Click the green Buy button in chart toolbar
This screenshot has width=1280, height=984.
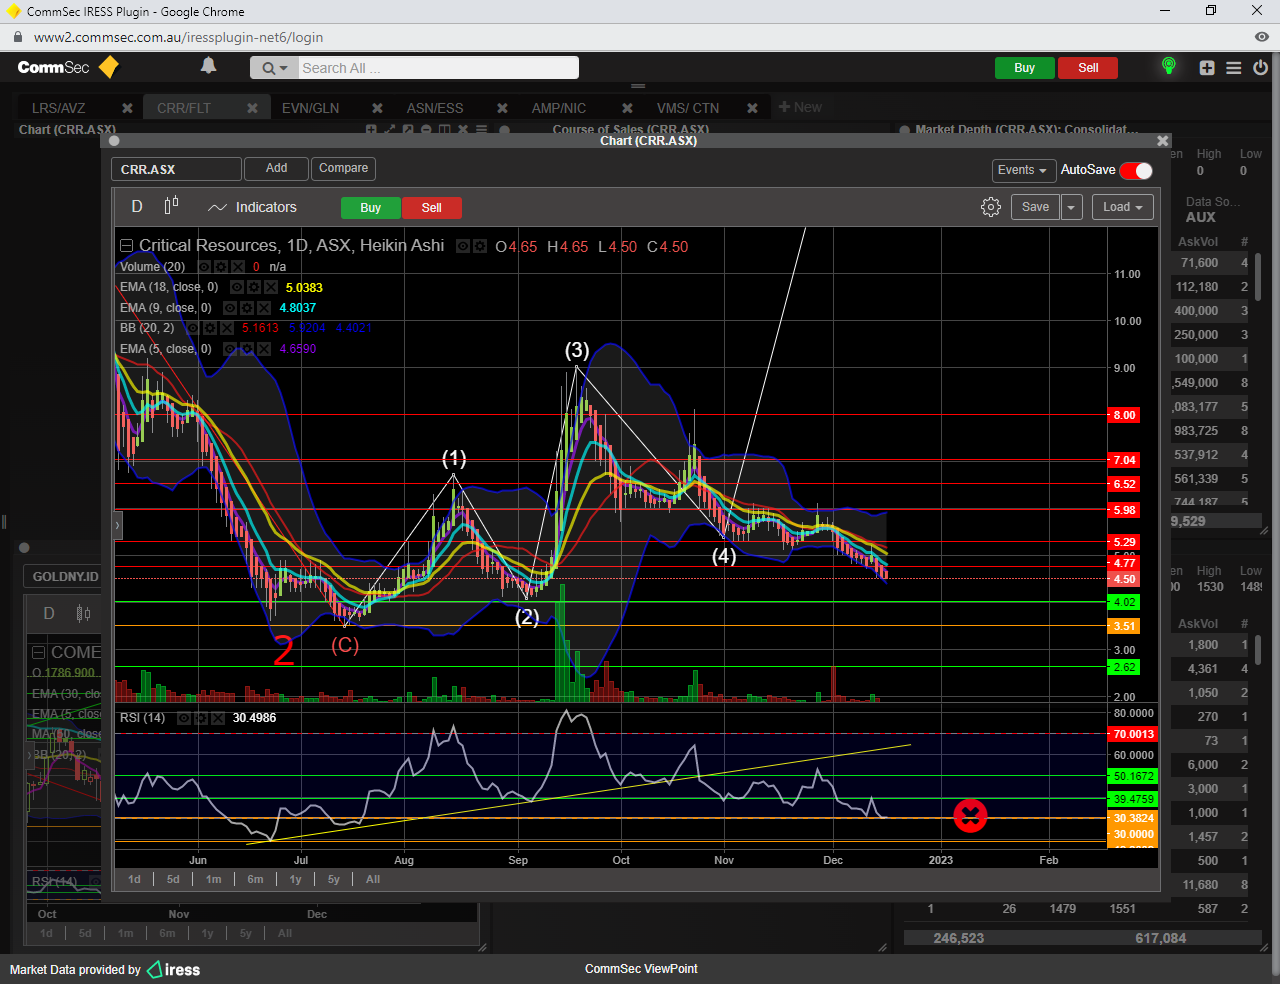tap(370, 208)
